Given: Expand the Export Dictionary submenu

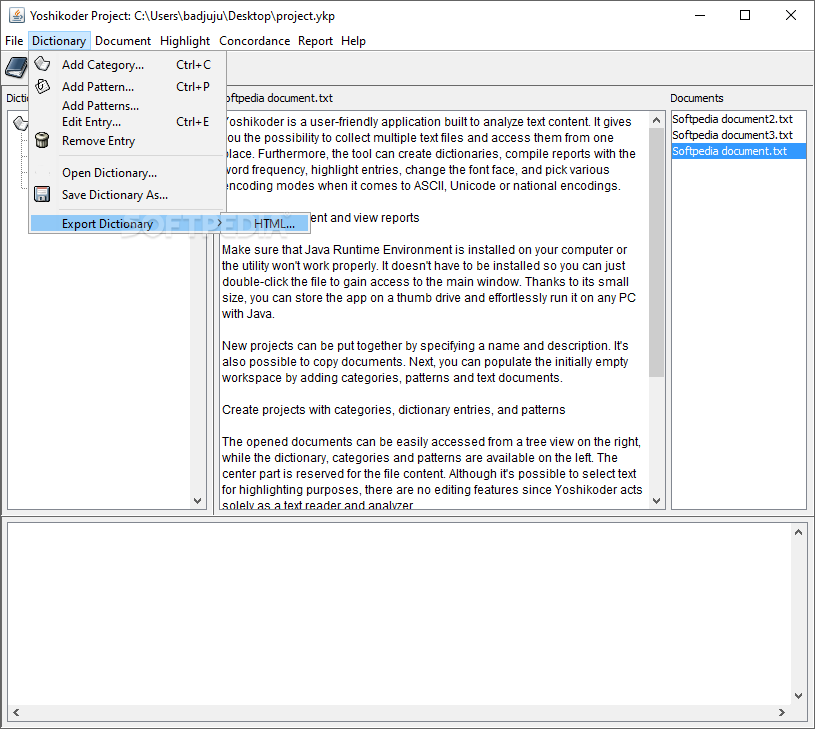Looking at the screenshot, I should point(127,223).
